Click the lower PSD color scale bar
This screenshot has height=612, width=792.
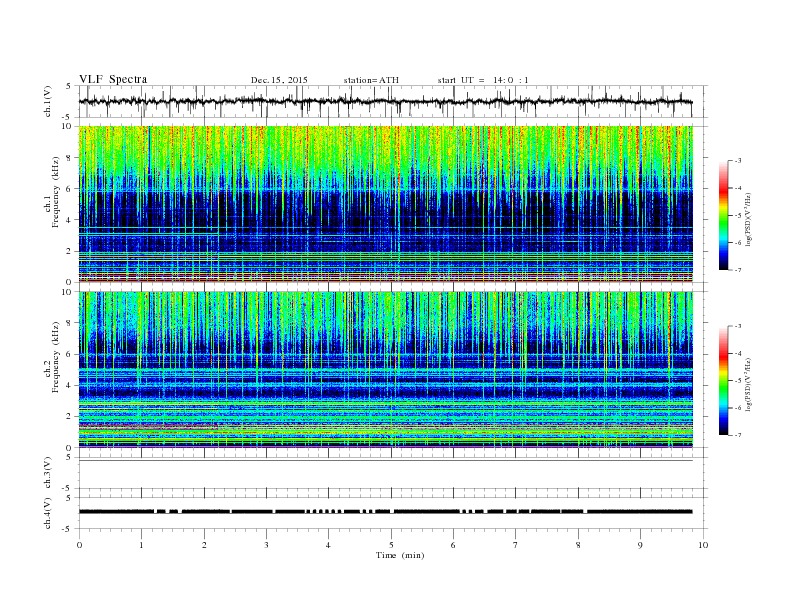coord(723,381)
